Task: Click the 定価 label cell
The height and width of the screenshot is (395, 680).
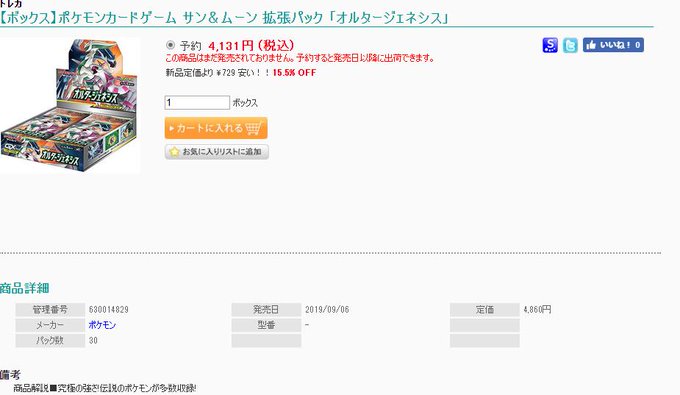Action: (485, 310)
